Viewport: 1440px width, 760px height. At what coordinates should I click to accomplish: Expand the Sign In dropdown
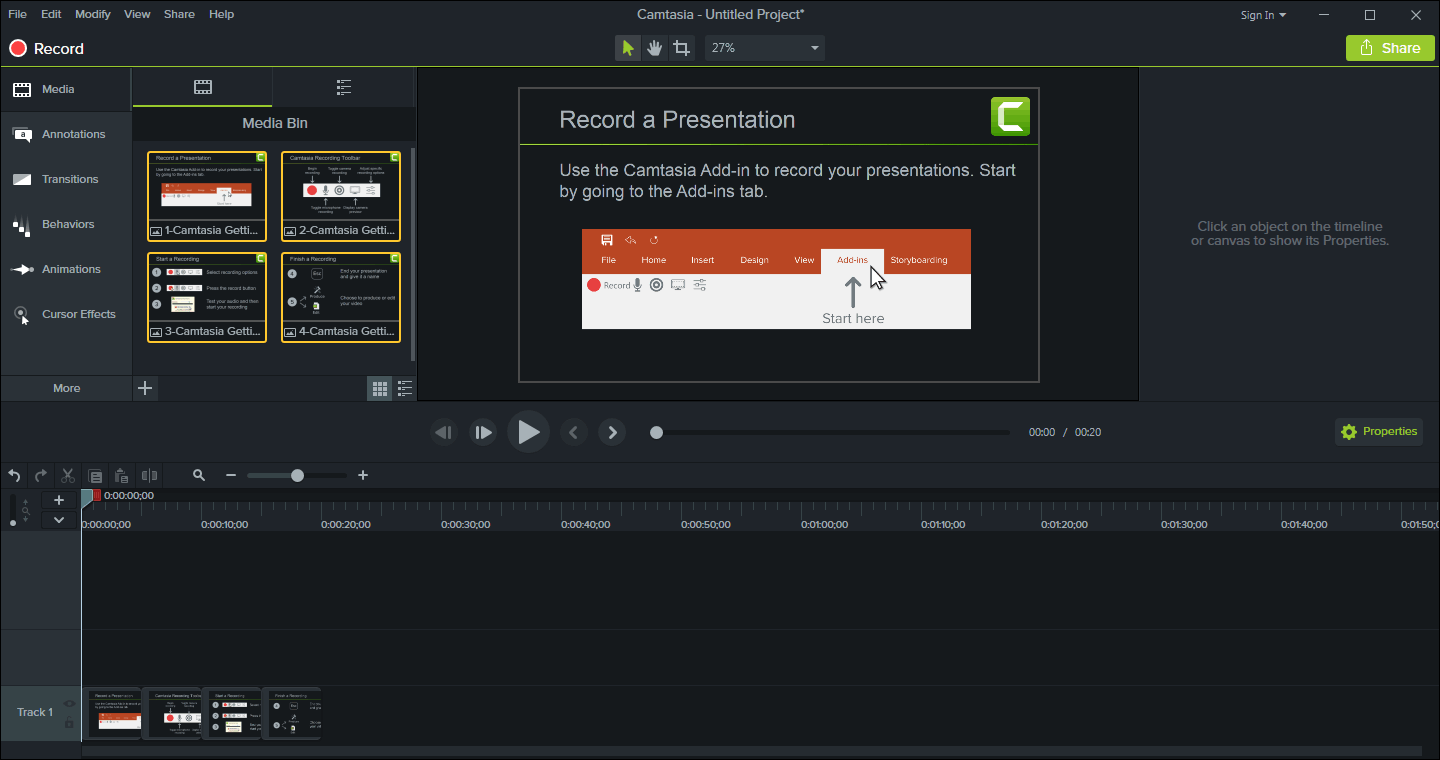[1264, 15]
